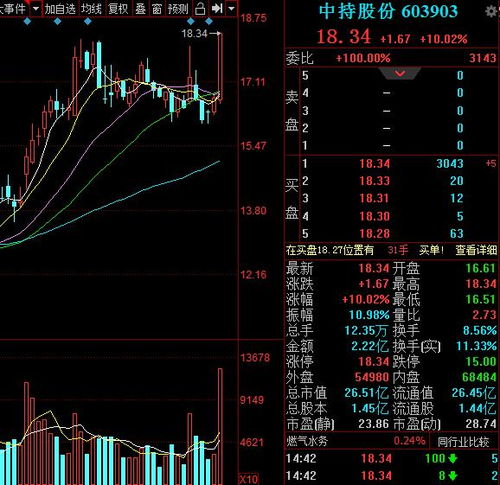Viewport: 500px width, 485px height.
Task: Click the green arrow beside the 8-lot trade
Action: (453, 476)
